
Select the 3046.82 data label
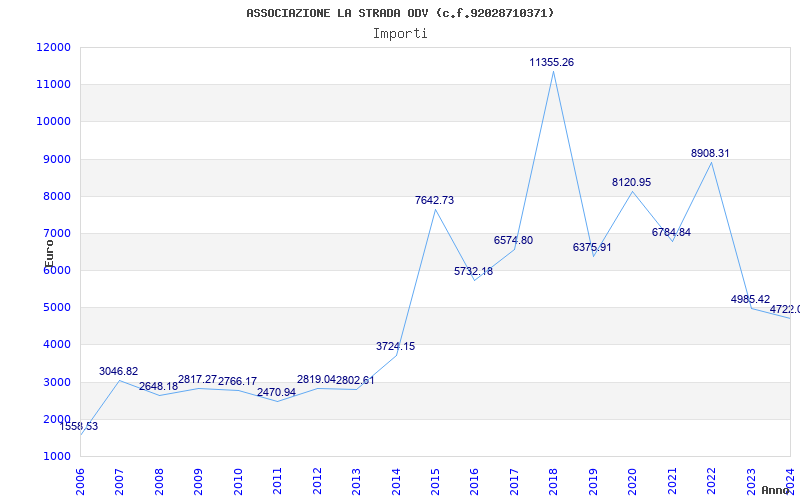(x=118, y=371)
